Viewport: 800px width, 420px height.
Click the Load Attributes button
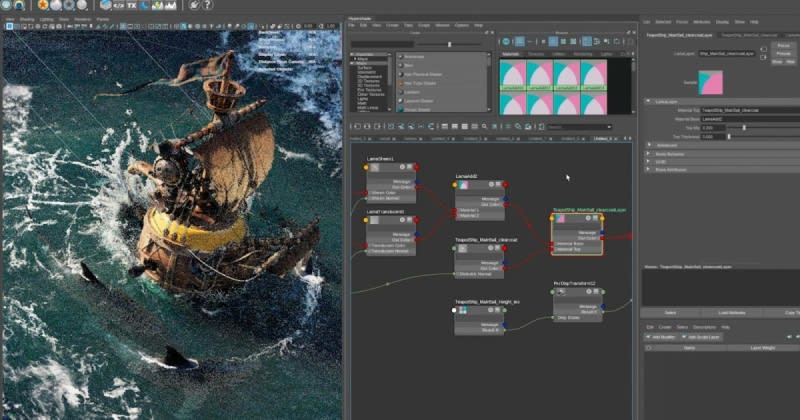732,312
